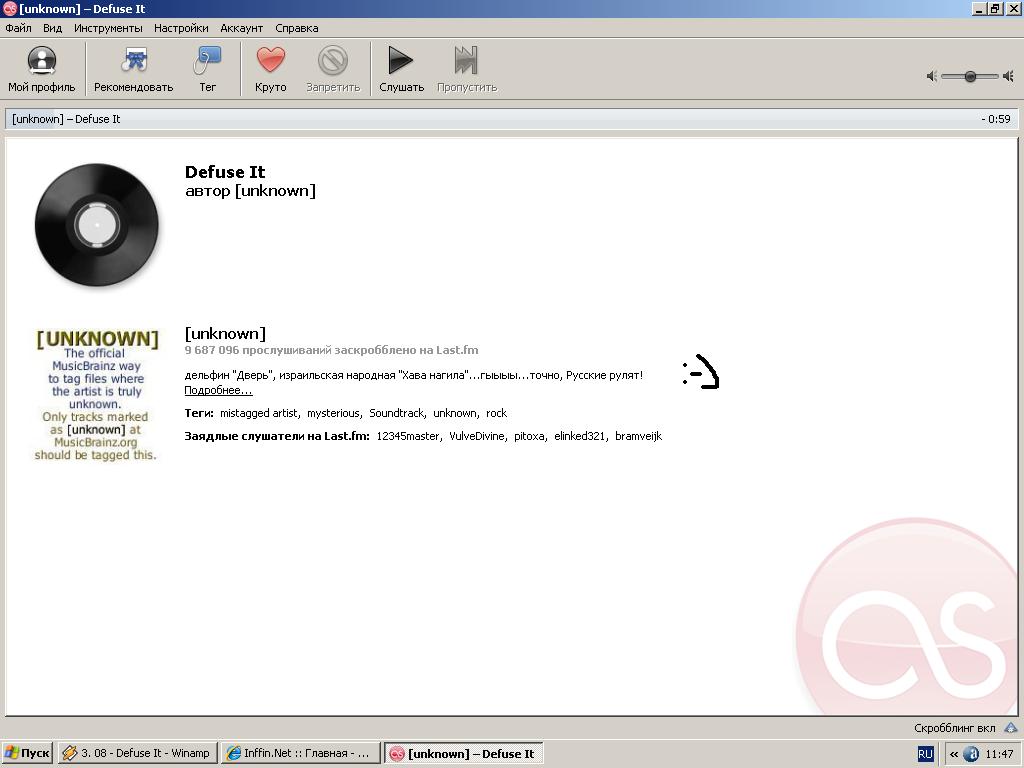Start playback with Слушать button
The width and height of the screenshot is (1024, 768).
pyautogui.click(x=401, y=69)
